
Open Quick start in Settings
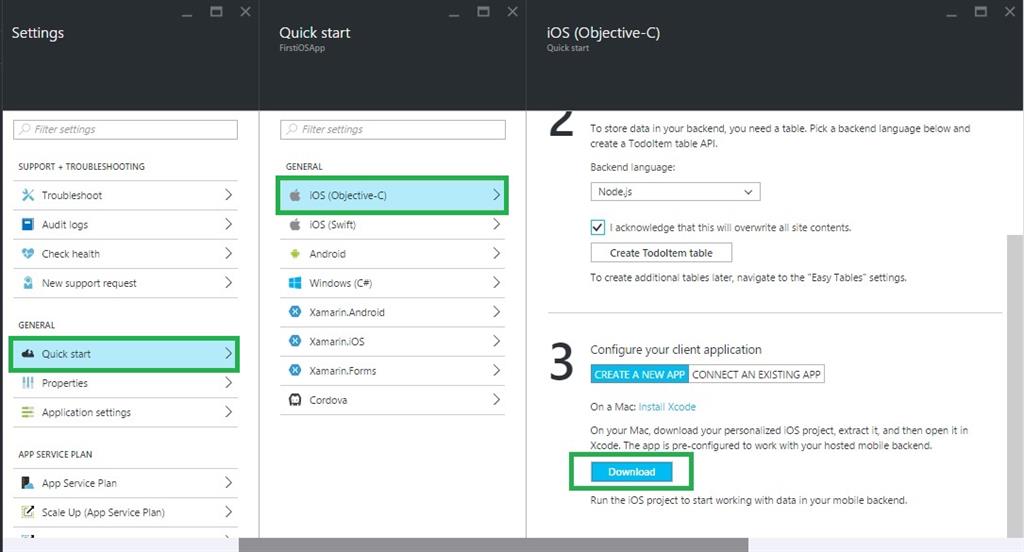(125, 353)
